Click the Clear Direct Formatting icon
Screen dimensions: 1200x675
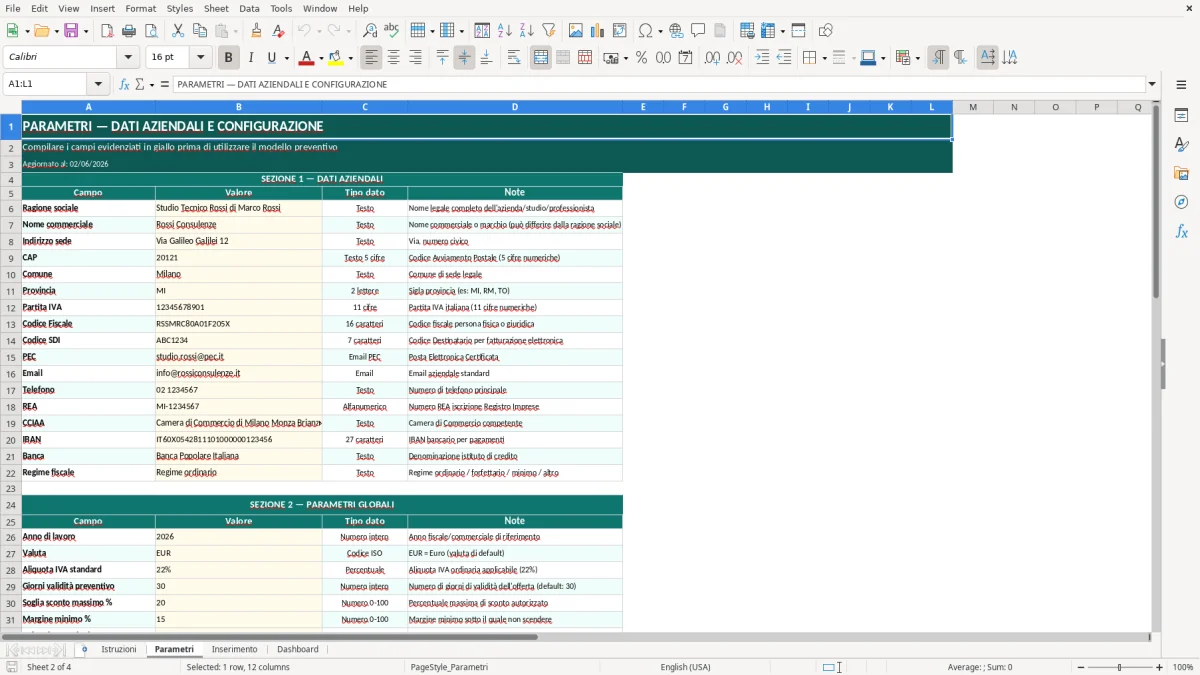click(279, 31)
